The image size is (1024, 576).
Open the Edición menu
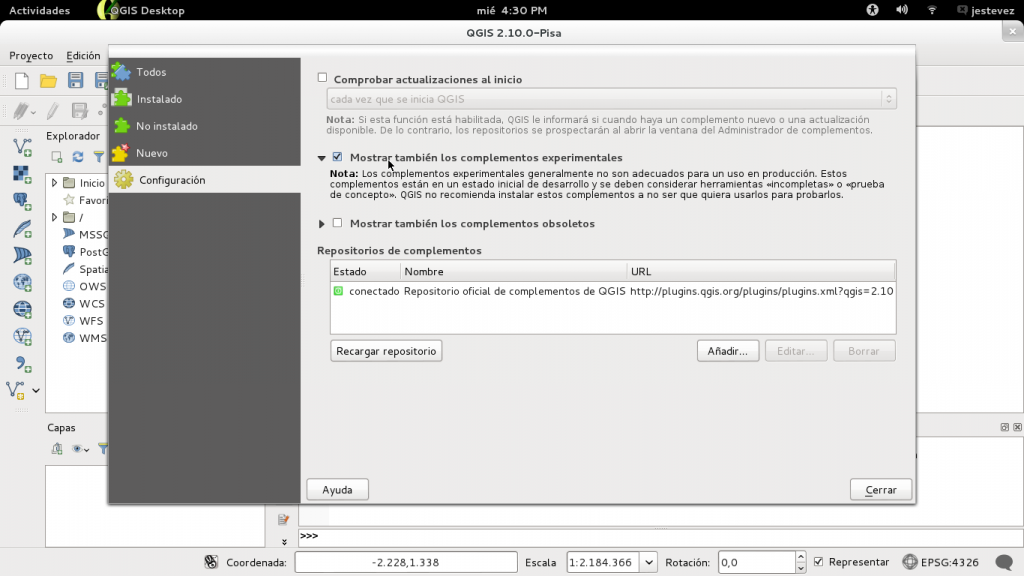coord(83,56)
